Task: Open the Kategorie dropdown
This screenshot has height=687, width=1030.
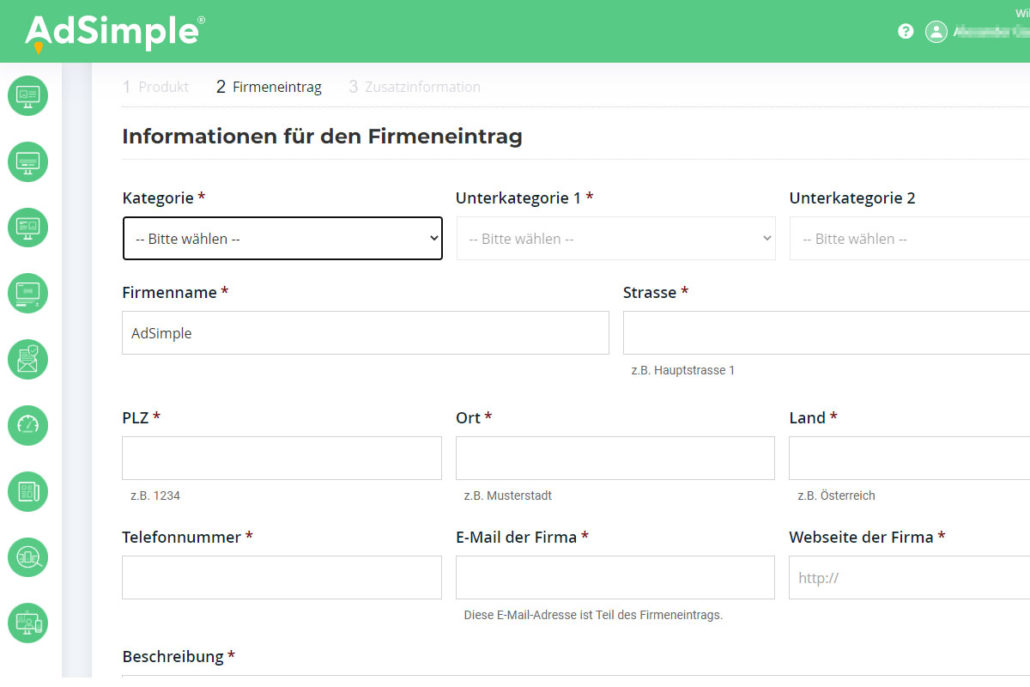Action: coord(281,238)
